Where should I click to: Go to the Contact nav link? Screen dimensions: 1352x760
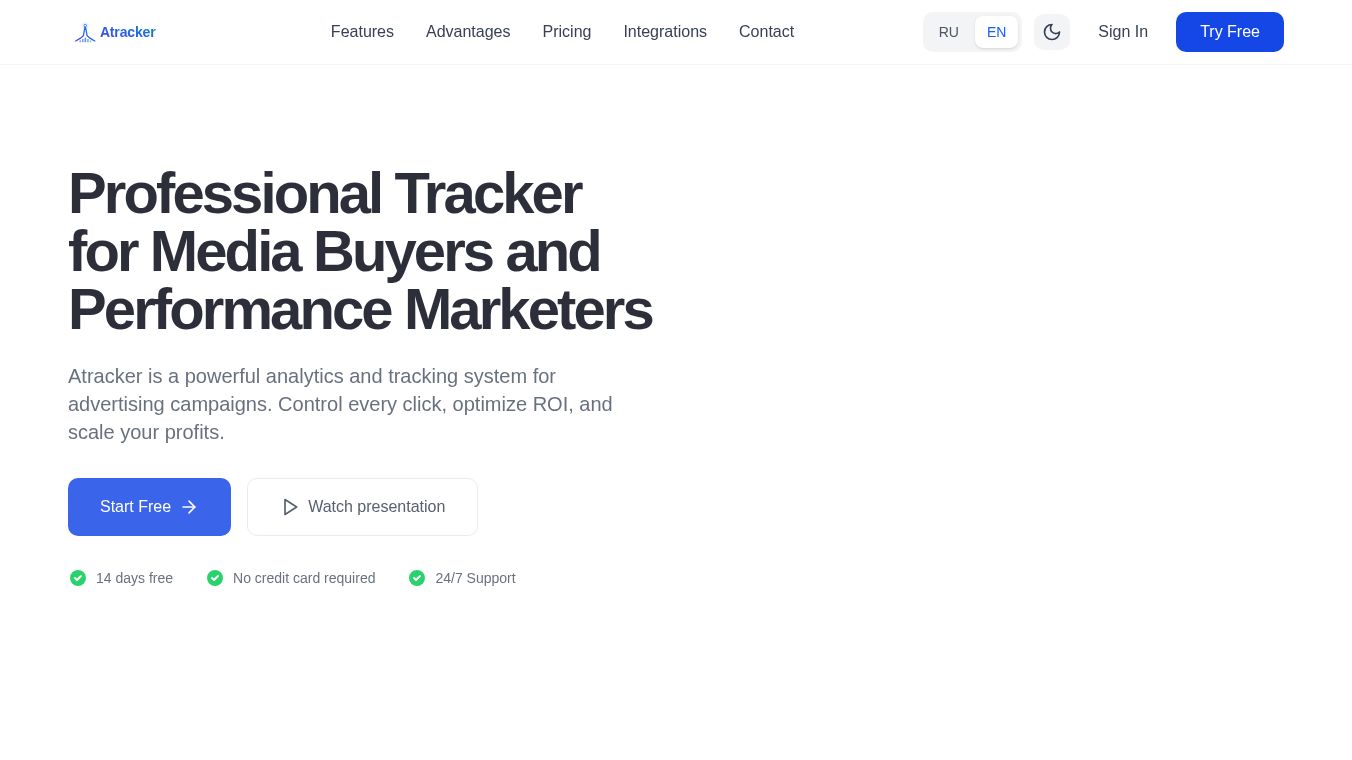[x=767, y=32]
